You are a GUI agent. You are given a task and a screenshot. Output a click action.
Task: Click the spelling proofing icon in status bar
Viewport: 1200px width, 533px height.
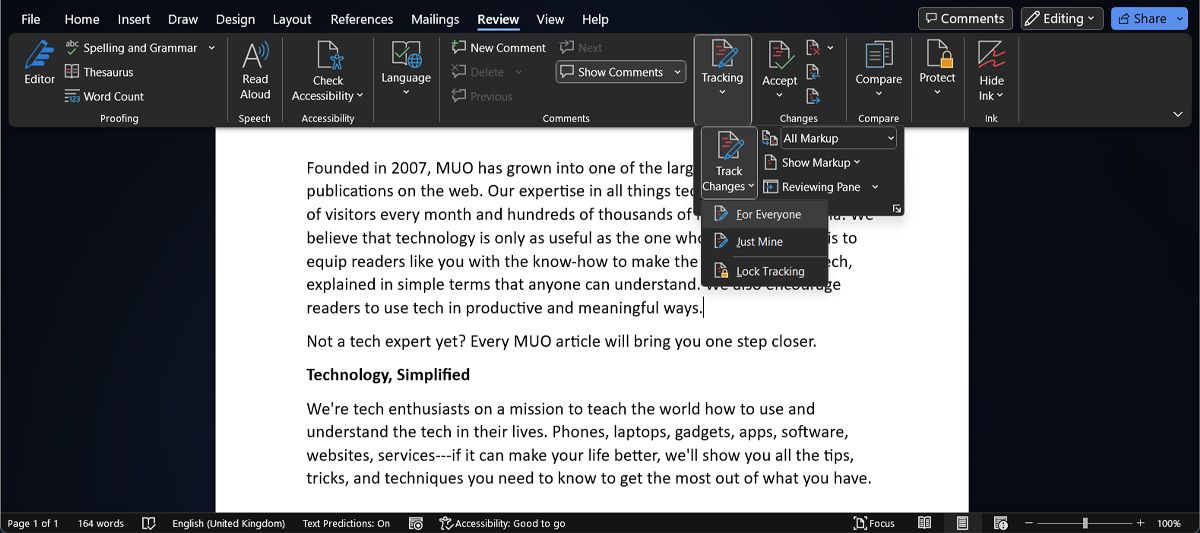click(149, 523)
